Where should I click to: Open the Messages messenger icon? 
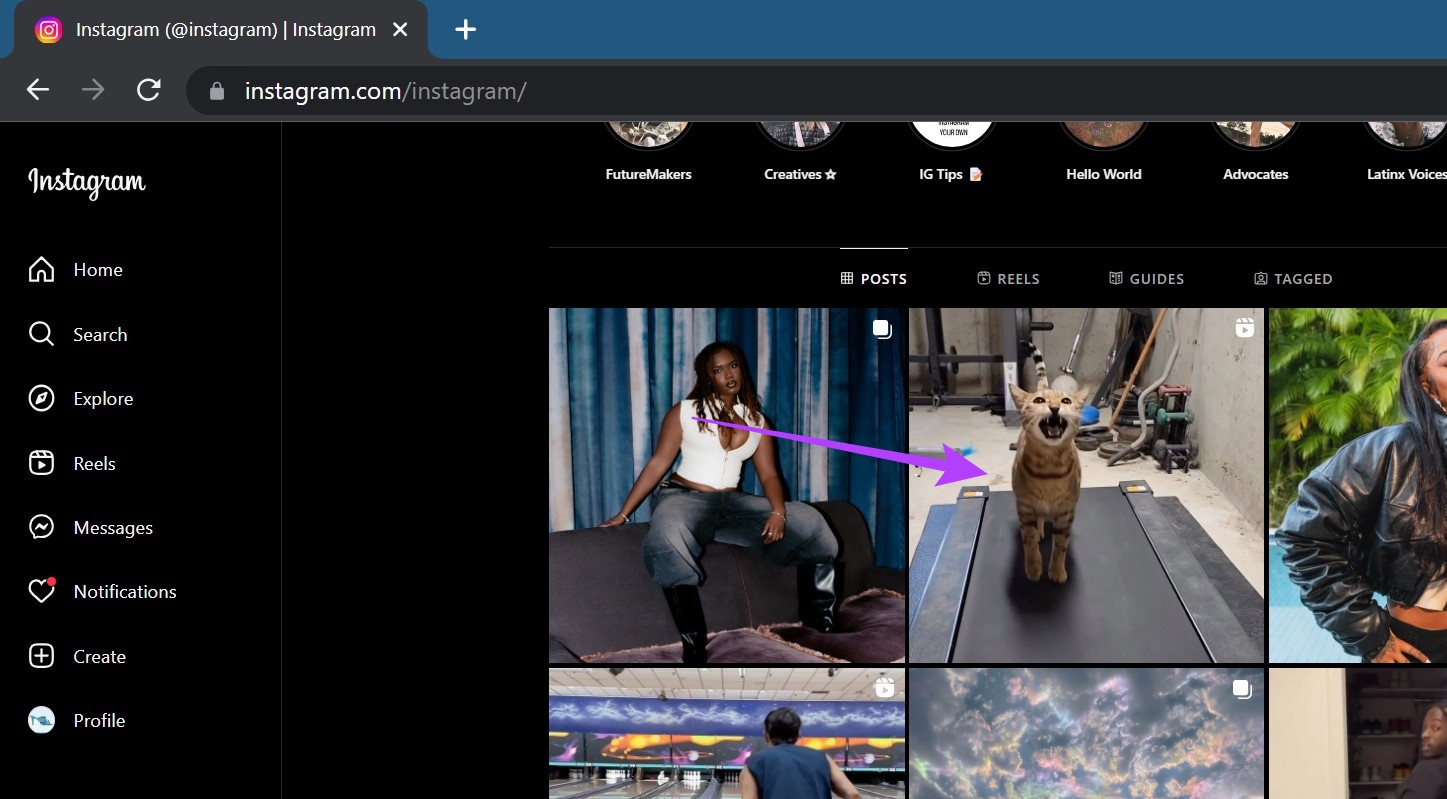[x=41, y=527]
